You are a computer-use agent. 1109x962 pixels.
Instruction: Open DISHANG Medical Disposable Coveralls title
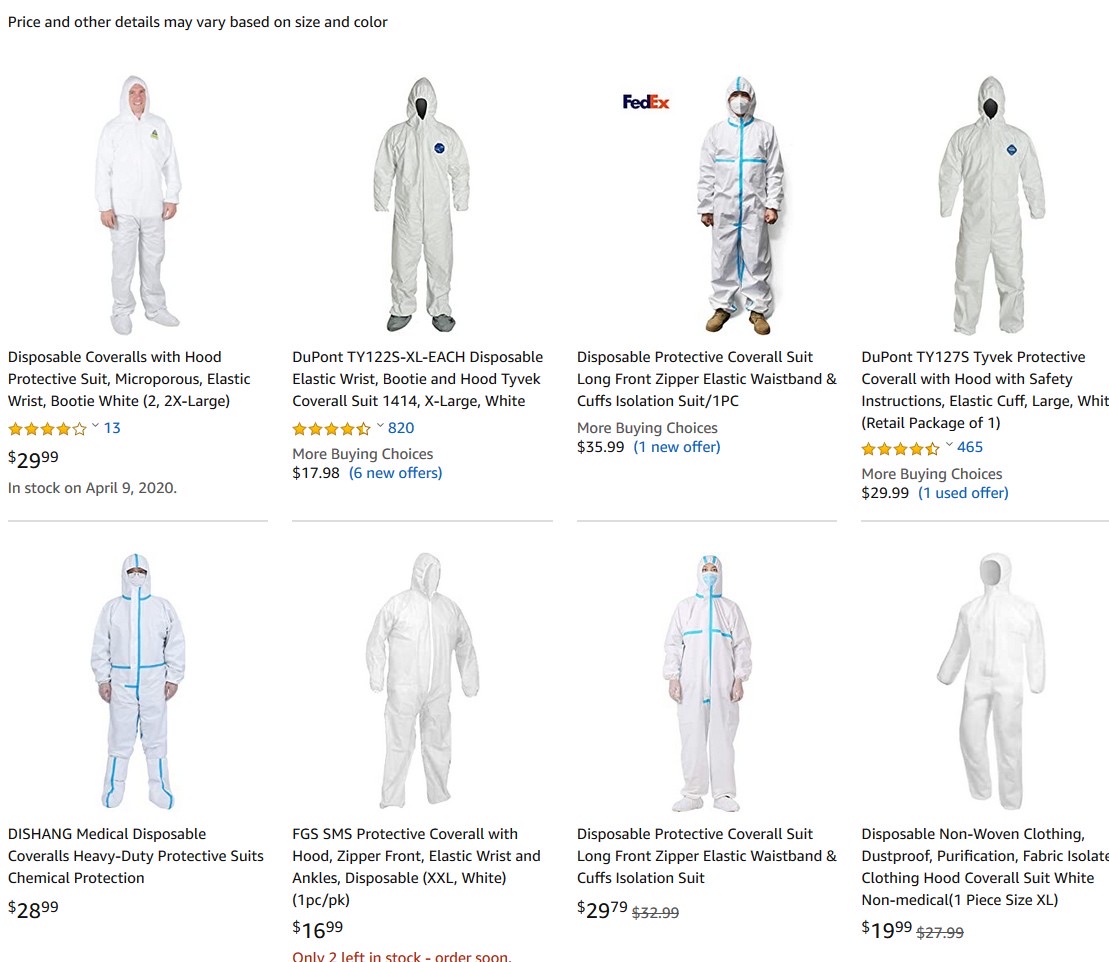(x=136, y=856)
